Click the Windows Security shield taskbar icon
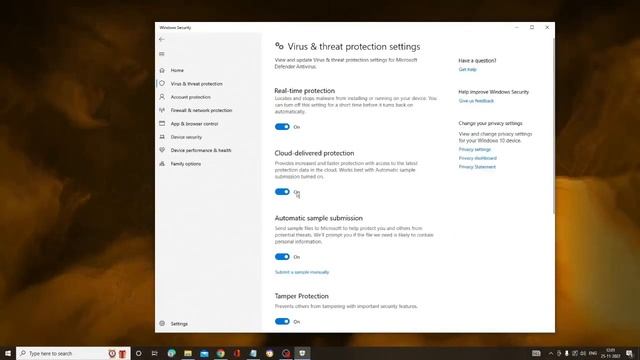640x360 pixels. pyautogui.click(x=302, y=353)
